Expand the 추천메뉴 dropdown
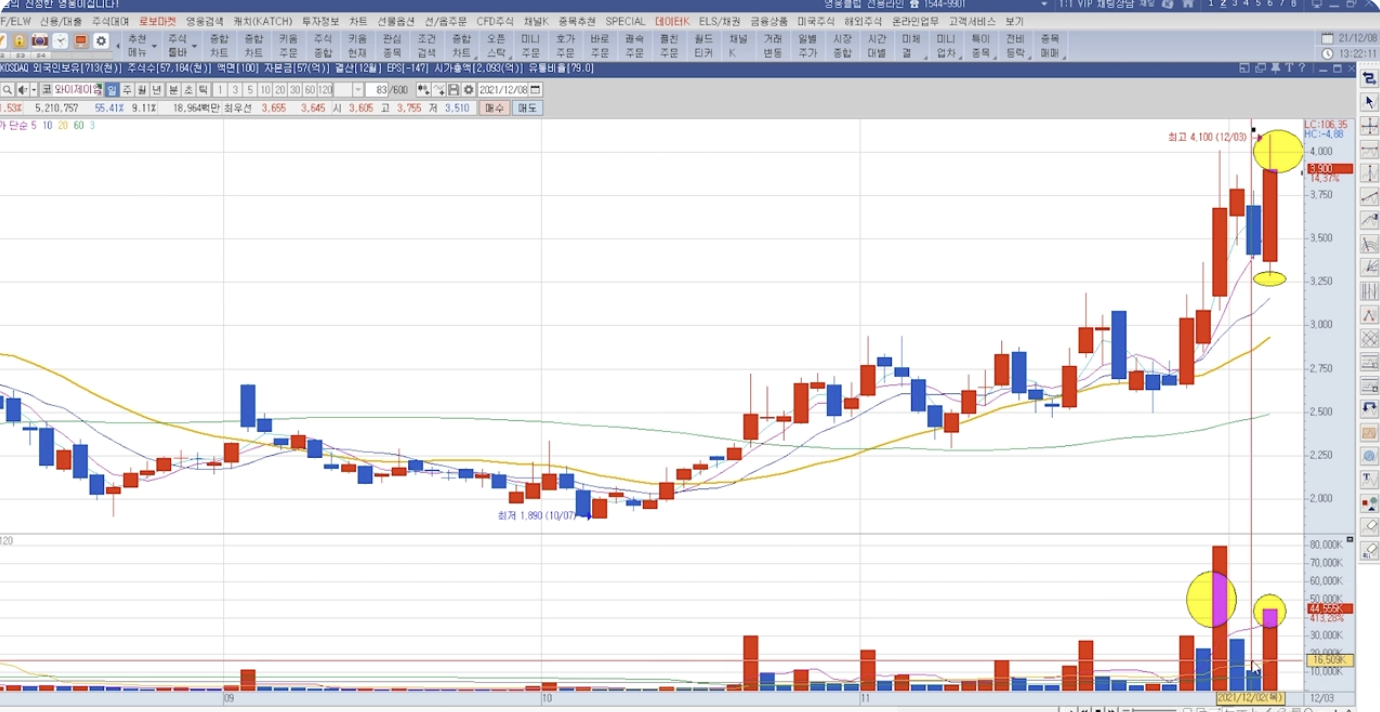Screen dimensions: 1380x712 (154, 46)
